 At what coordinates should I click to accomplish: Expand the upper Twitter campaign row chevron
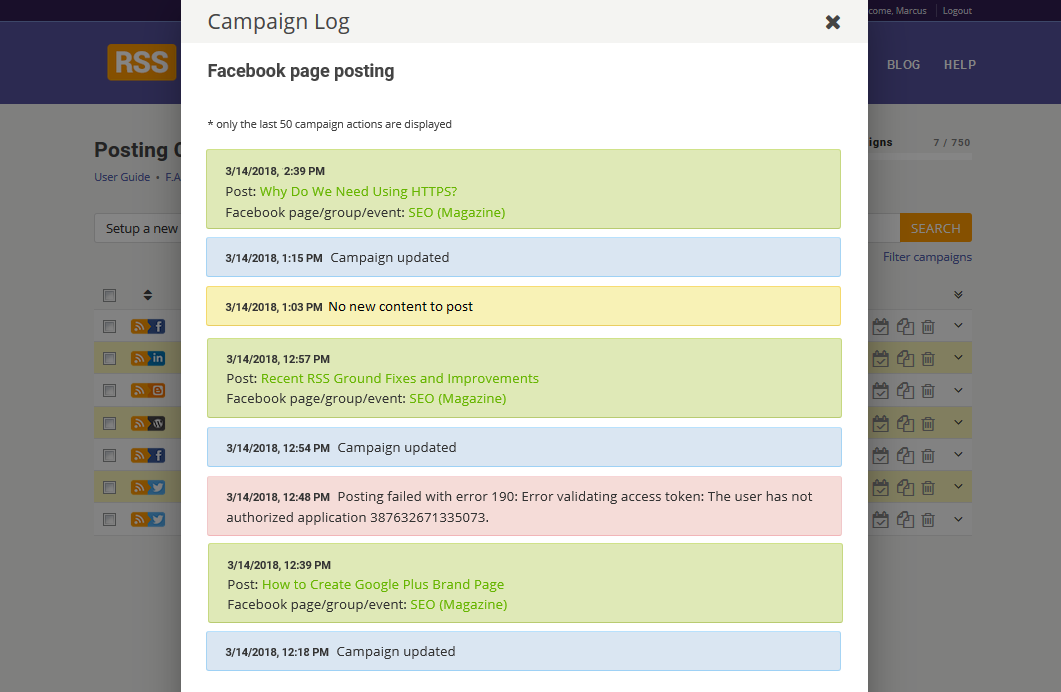[x=958, y=486]
